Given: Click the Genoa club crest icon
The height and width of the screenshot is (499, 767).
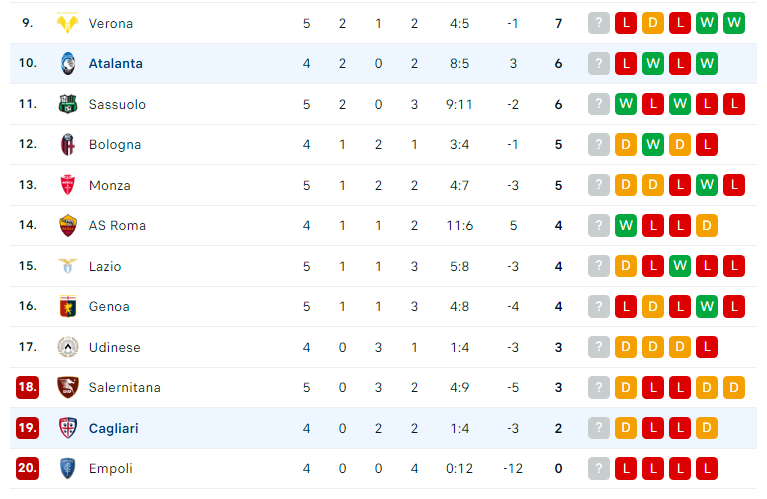Looking at the screenshot, I should pos(68,306).
